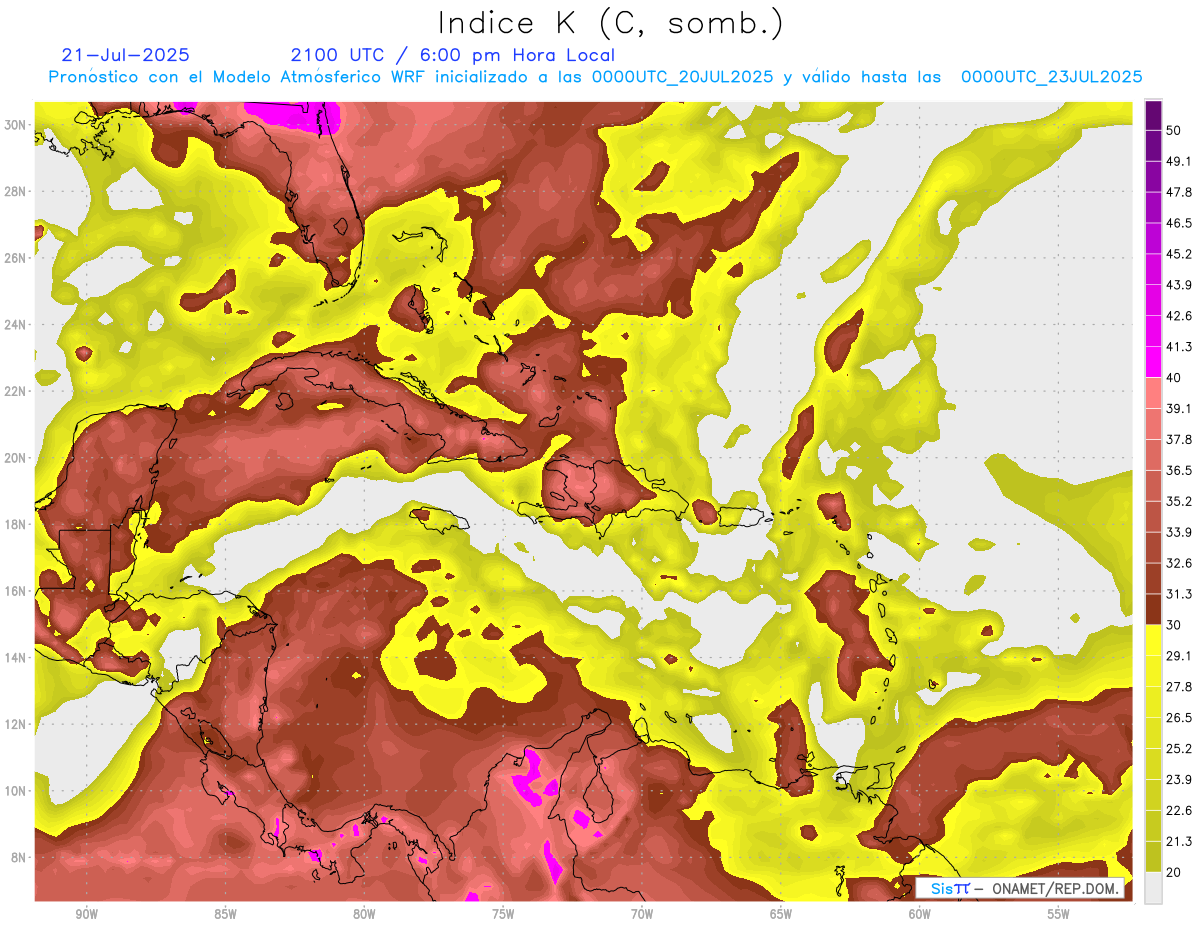
Task: Click latitude label "10N"
Action: tap(15, 791)
